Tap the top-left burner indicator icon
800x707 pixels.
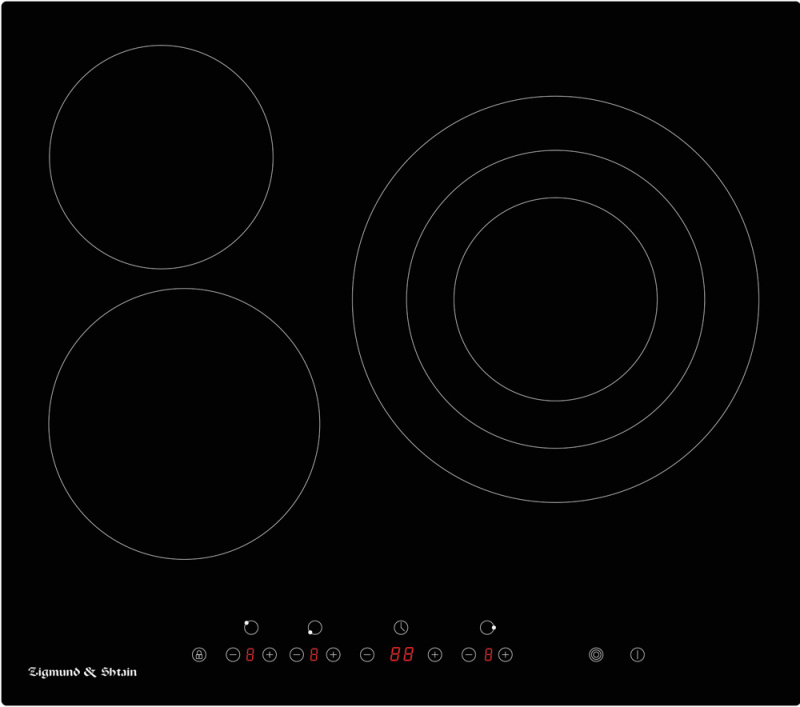(x=251, y=627)
